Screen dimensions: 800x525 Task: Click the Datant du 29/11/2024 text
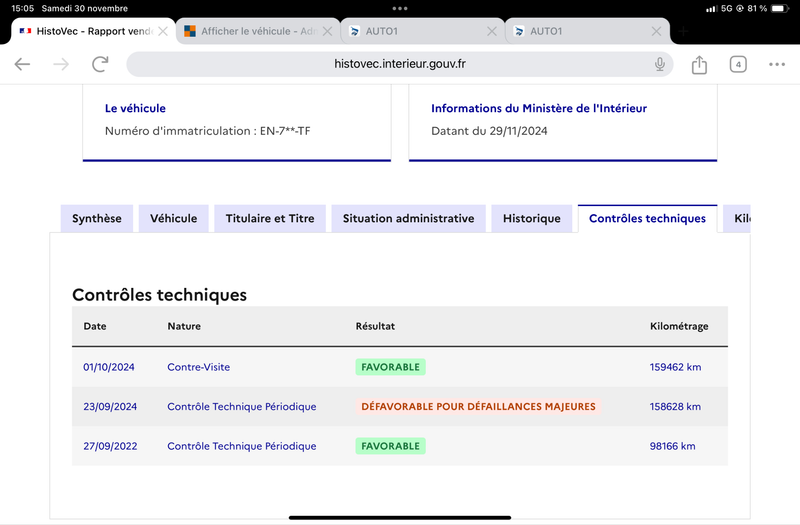pos(489,131)
